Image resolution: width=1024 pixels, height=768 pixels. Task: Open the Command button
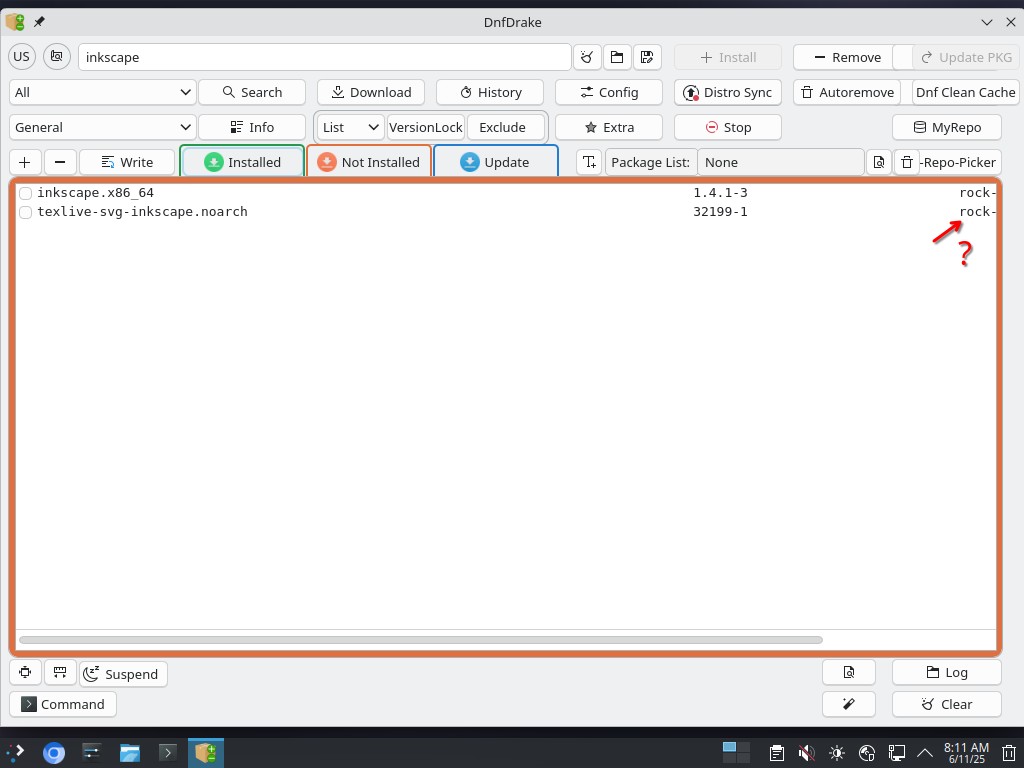click(x=63, y=704)
